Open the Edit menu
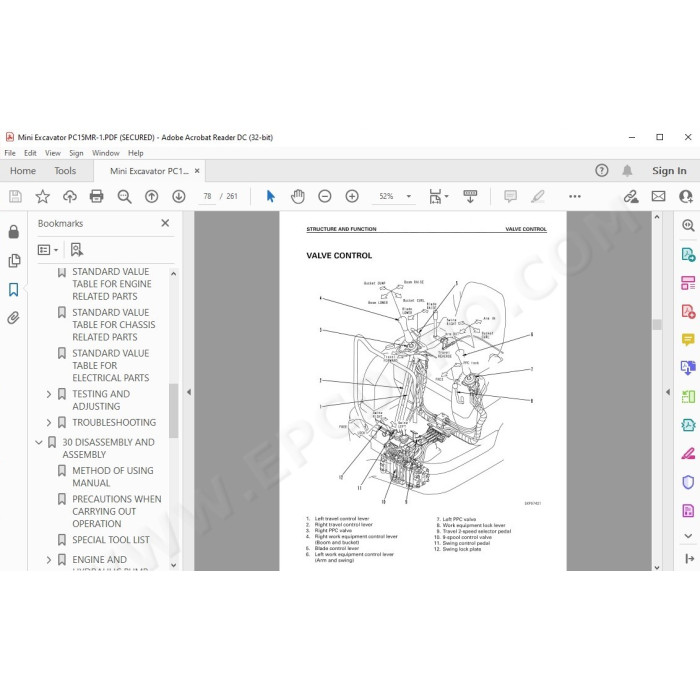 point(30,153)
